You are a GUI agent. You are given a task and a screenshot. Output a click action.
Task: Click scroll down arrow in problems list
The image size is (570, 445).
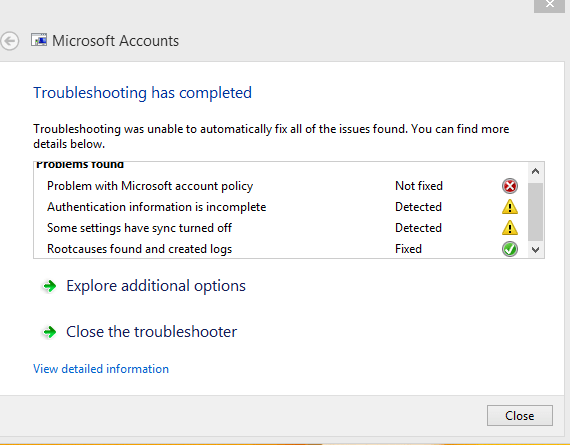pyautogui.click(x=535, y=250)
